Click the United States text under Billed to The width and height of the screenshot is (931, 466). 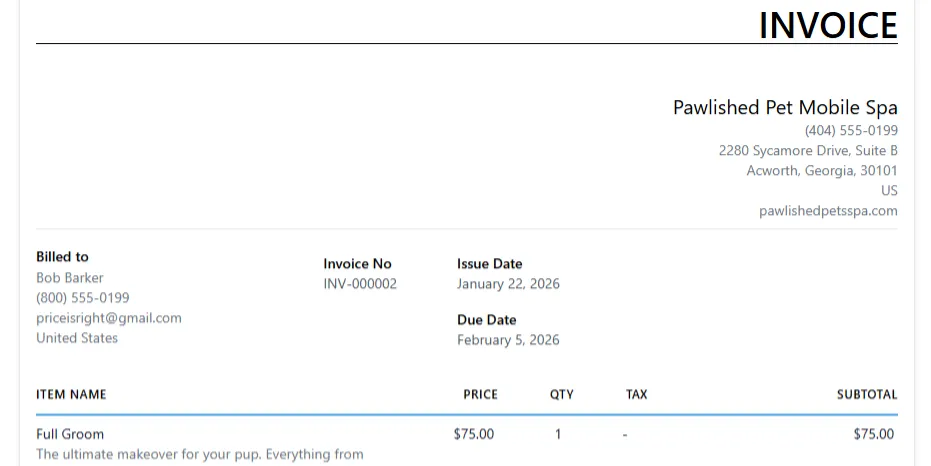click(x=77, y=338)
